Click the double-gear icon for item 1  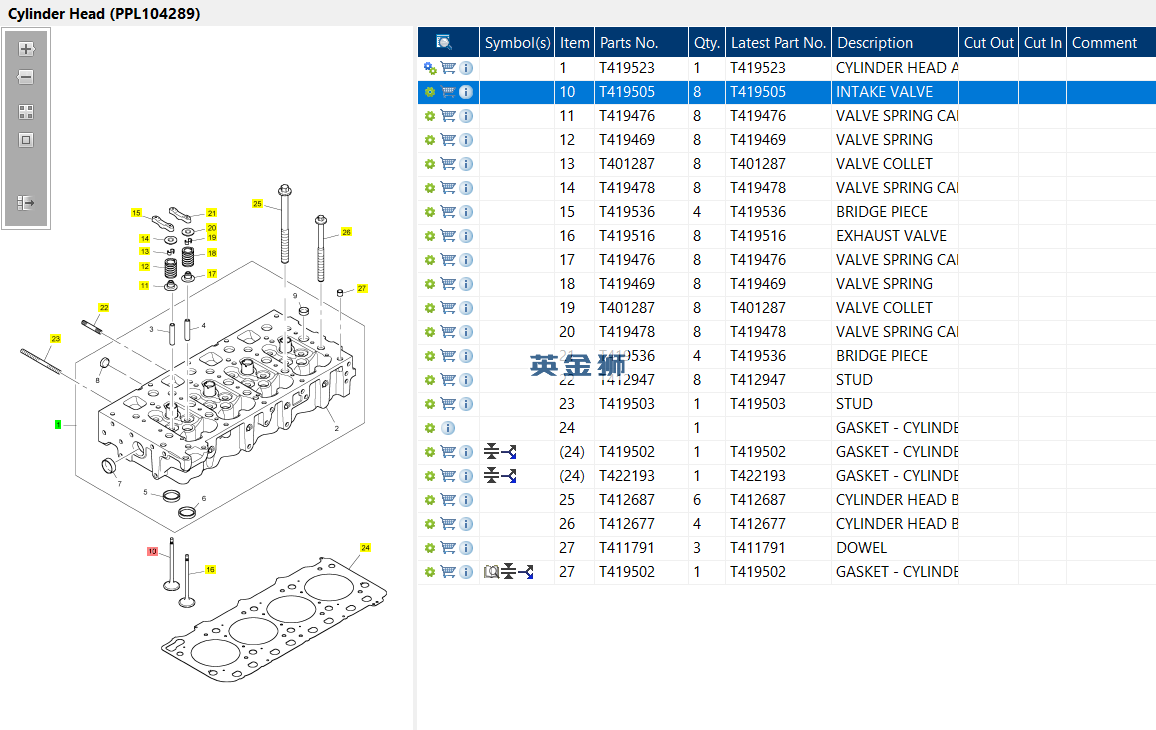(x=430, y=68)
